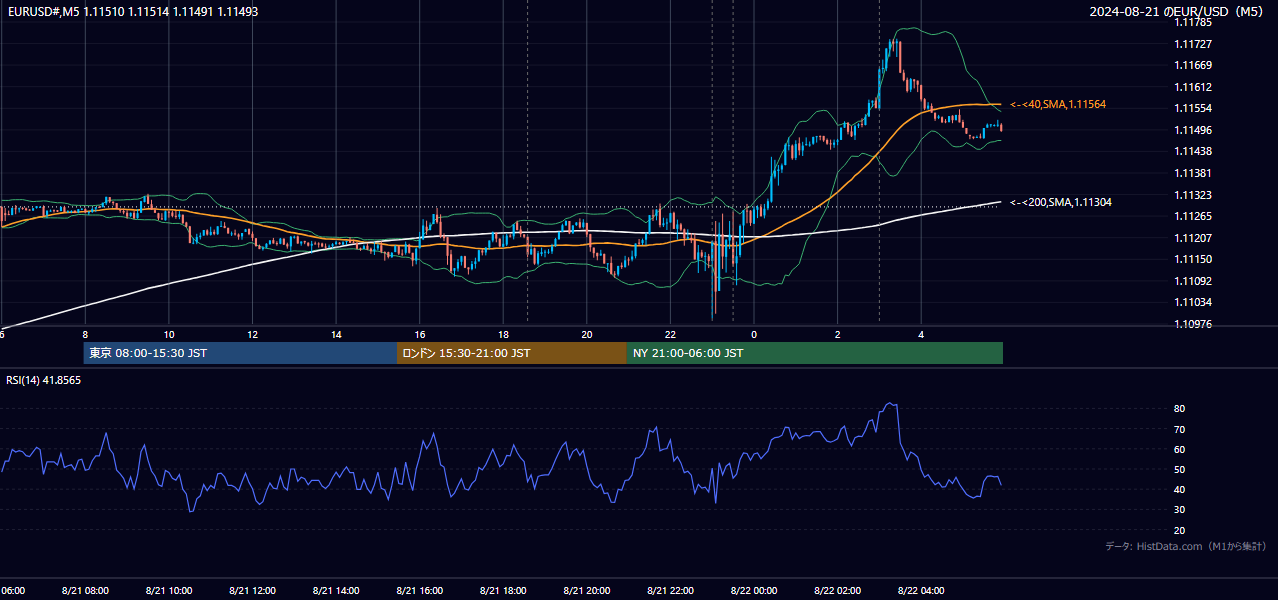Viewport: 1278px width, 600px height.
Task: Click the 8/21 10:00 time axis label
Action: pyautogui.click(x=169, y=591)
